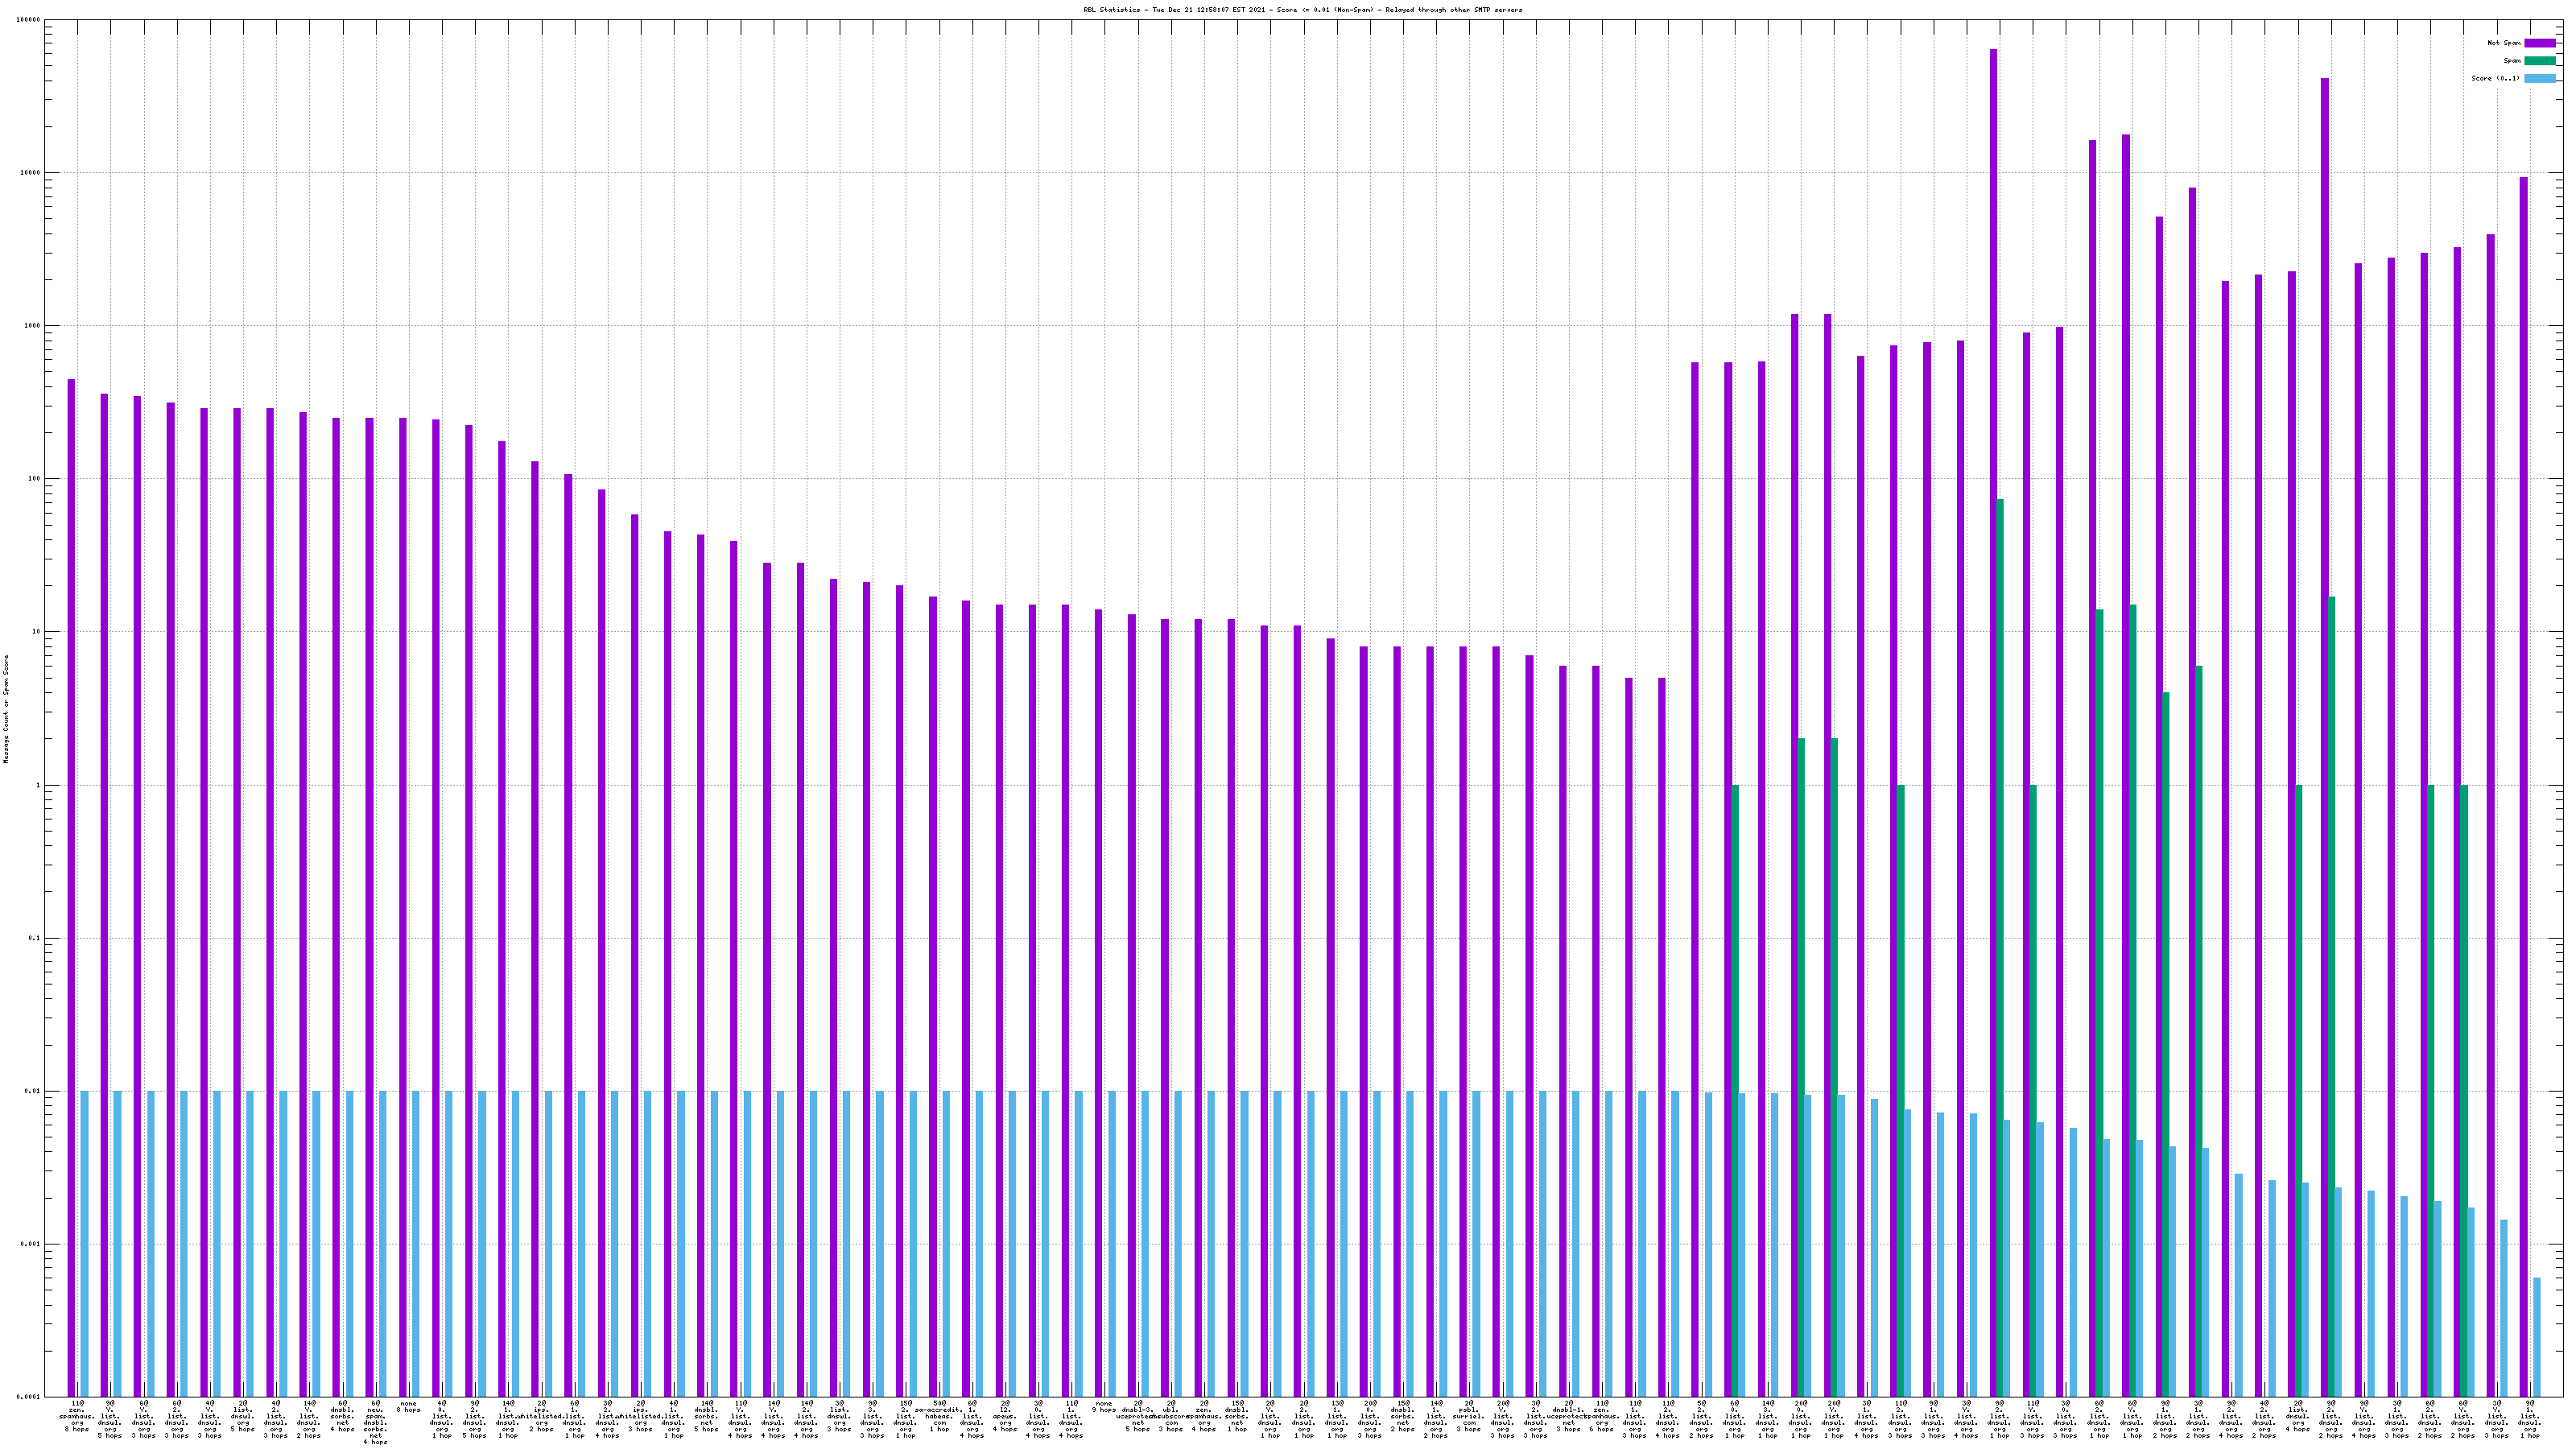Click the sa-accredit.habeas.com axis label

click(x=939, y=1417)
